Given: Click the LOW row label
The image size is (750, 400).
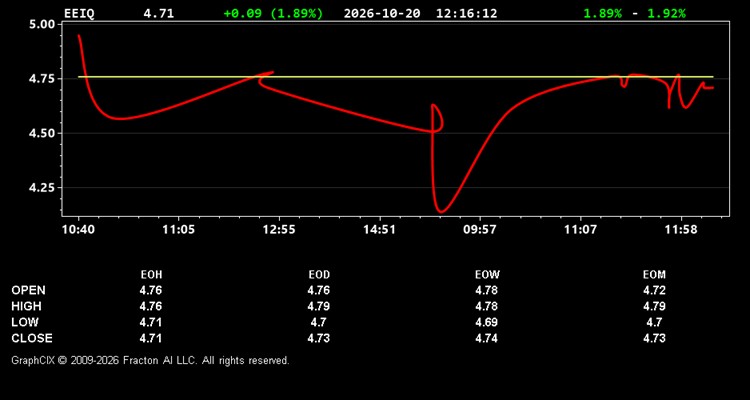Looking at the screenshot, I should (x=25, y=322).
